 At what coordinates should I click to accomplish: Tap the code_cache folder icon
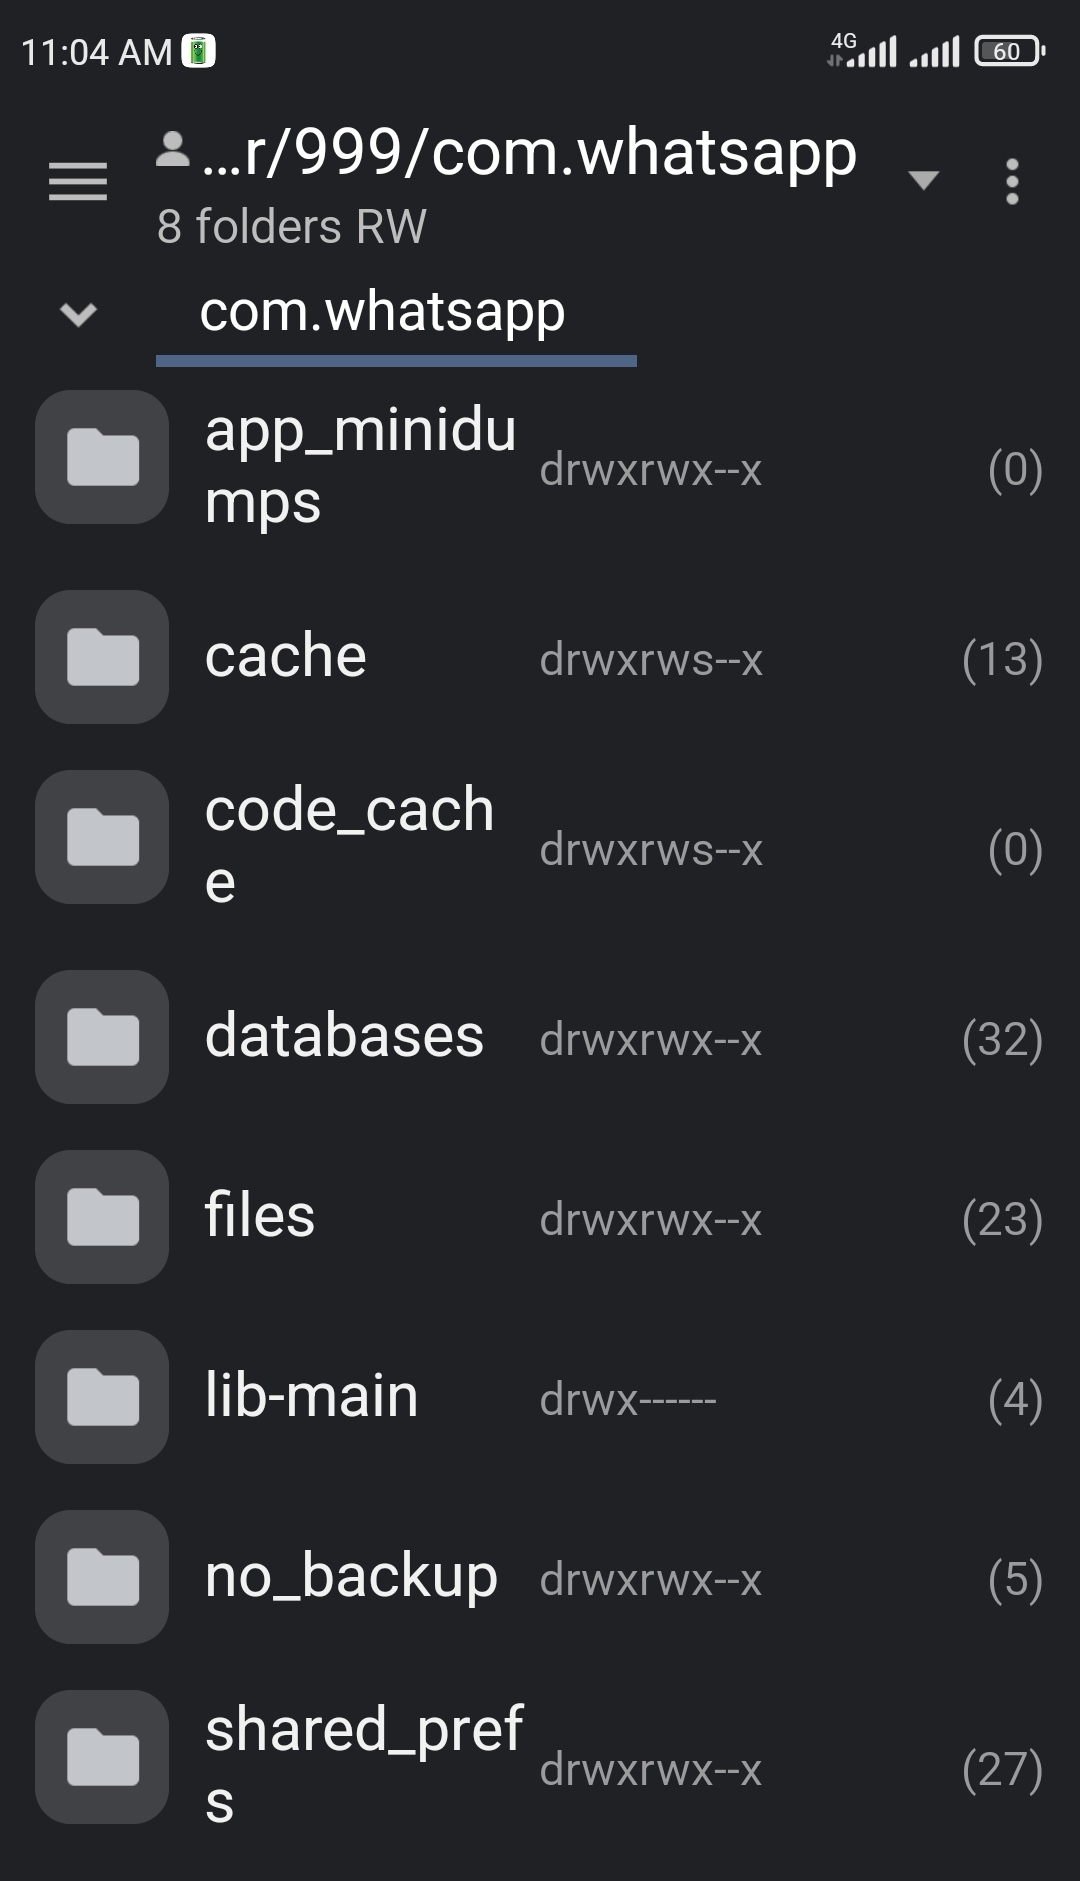(102, 837)
